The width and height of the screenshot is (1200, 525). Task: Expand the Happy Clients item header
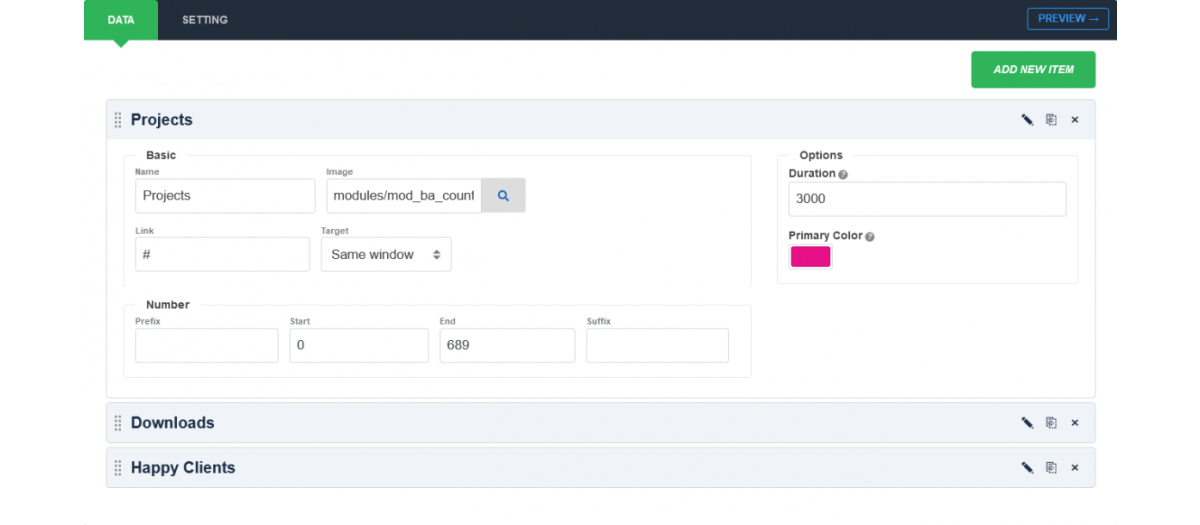[x=600, y=468]
